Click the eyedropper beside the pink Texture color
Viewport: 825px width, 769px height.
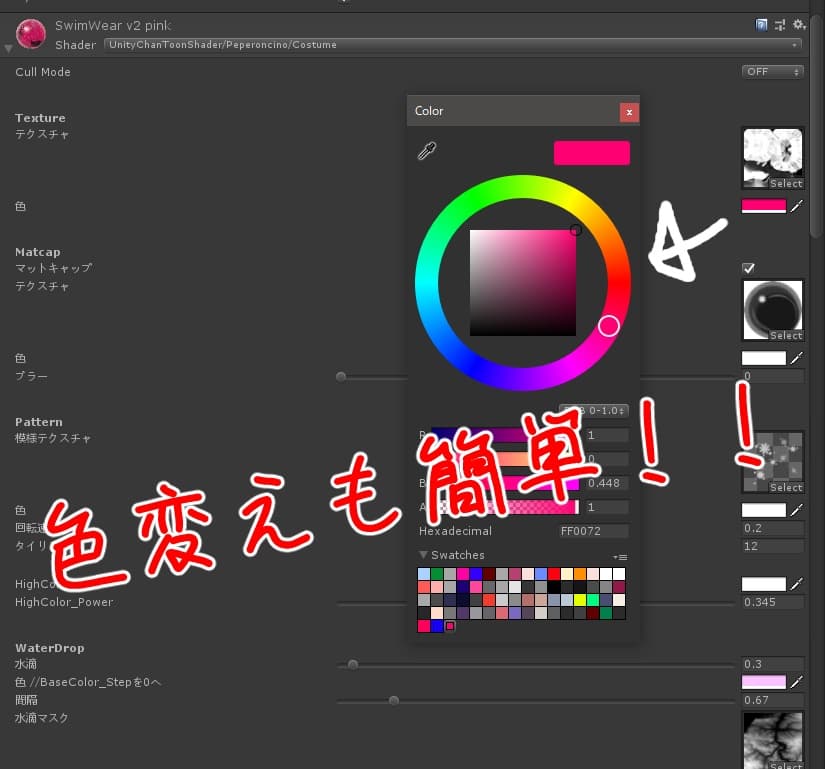(795, 205)
